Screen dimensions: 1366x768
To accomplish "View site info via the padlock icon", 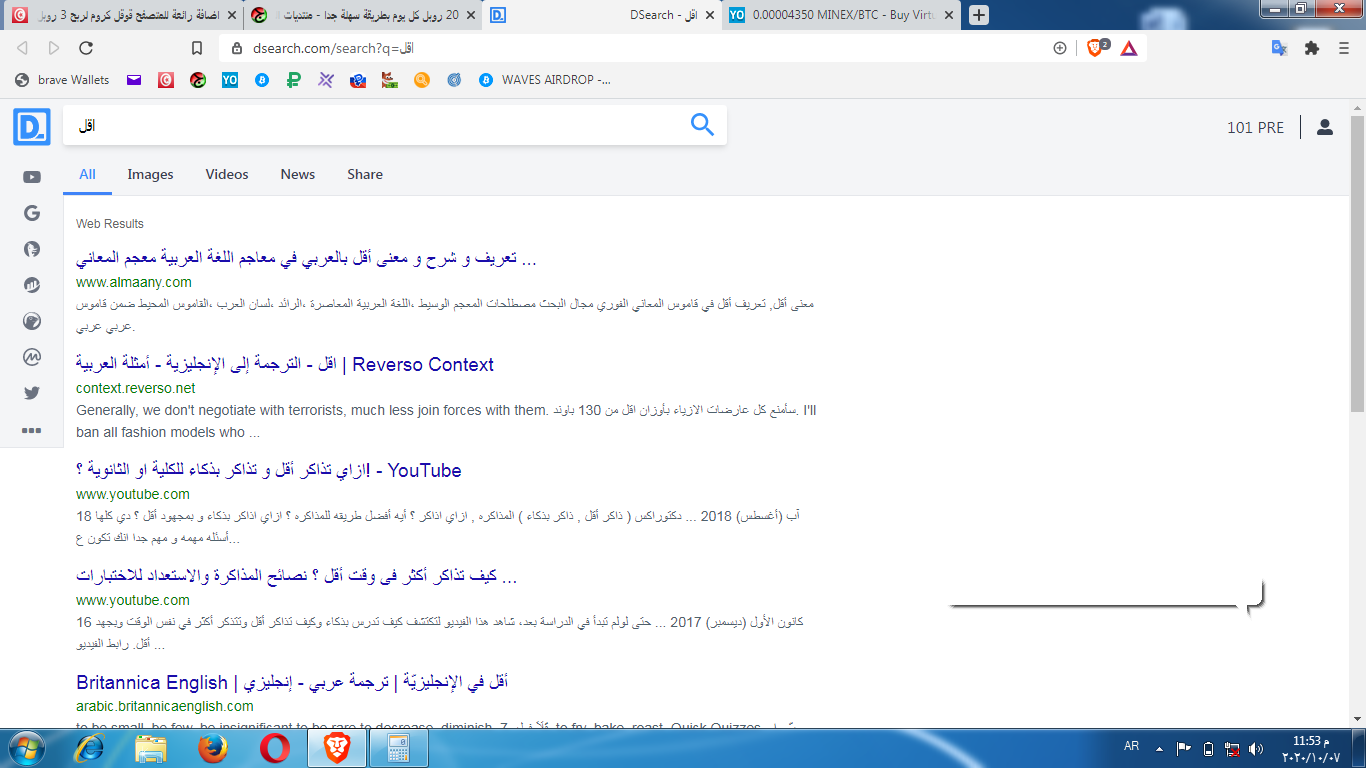I will click(x=237, y=48).
